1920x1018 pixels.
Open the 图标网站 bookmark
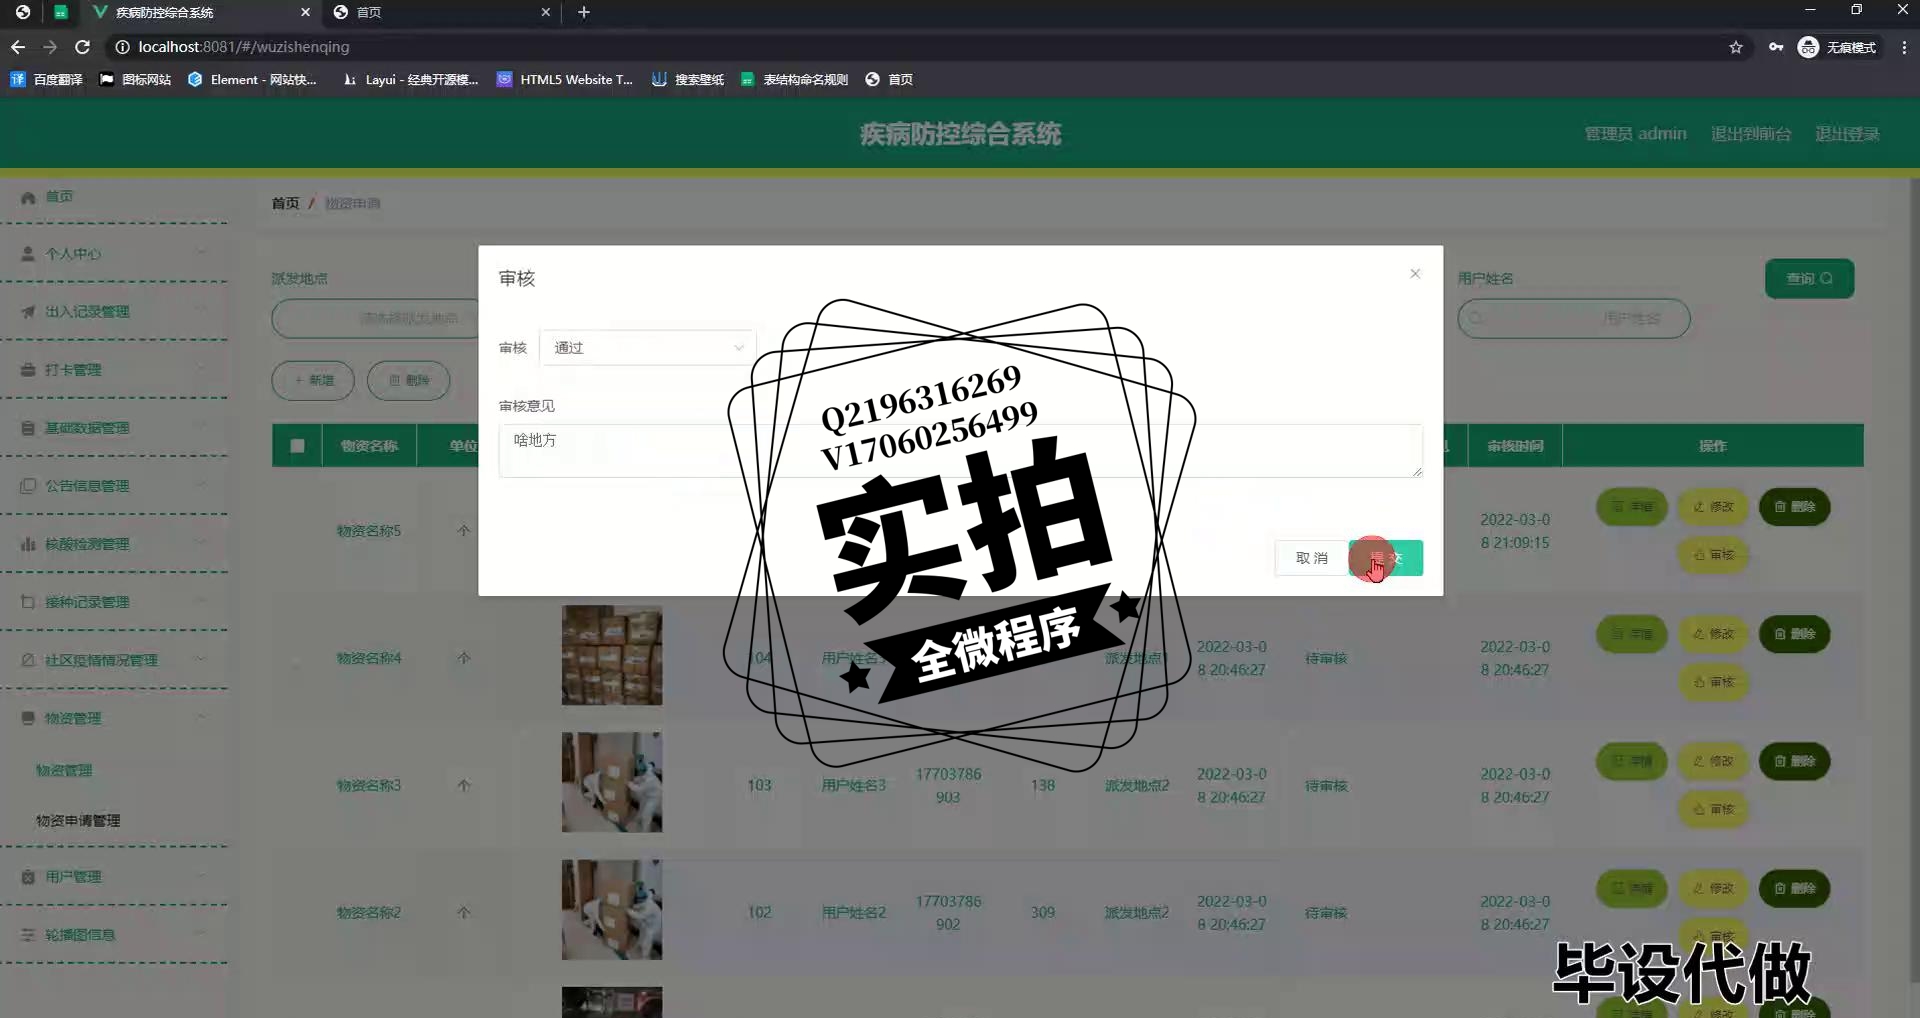pos(136,79)
